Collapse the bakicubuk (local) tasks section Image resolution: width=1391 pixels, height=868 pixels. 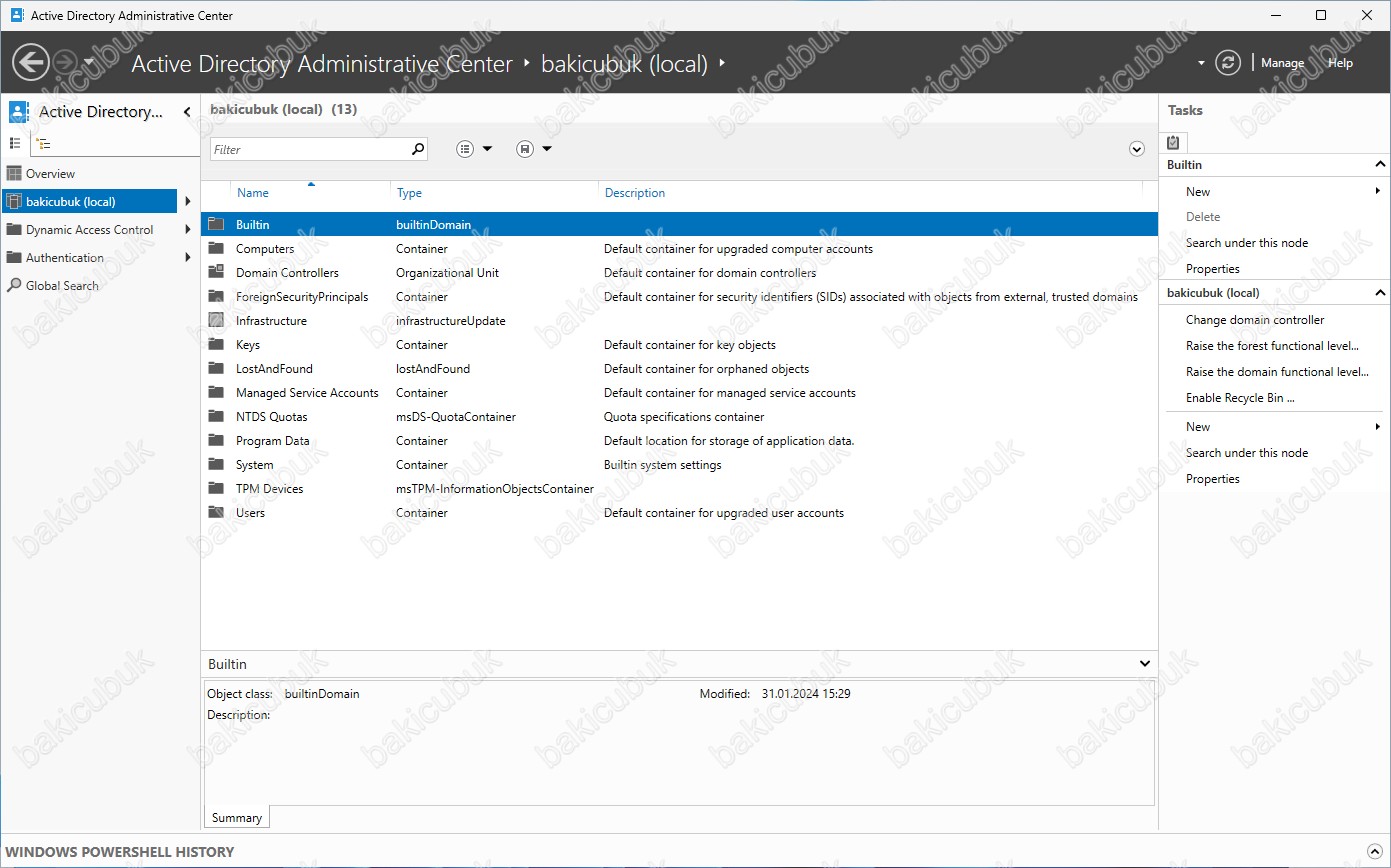coord(1380,293)
